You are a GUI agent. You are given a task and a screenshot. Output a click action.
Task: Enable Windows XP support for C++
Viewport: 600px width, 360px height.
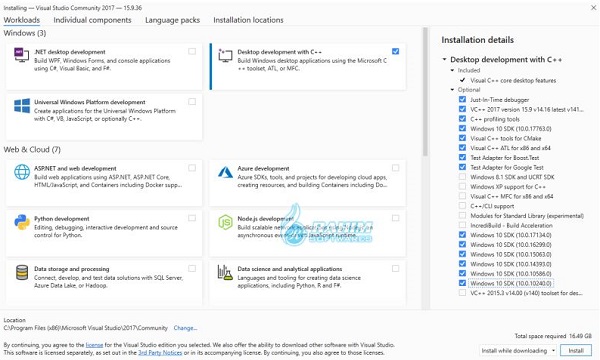tap(462, 186)
